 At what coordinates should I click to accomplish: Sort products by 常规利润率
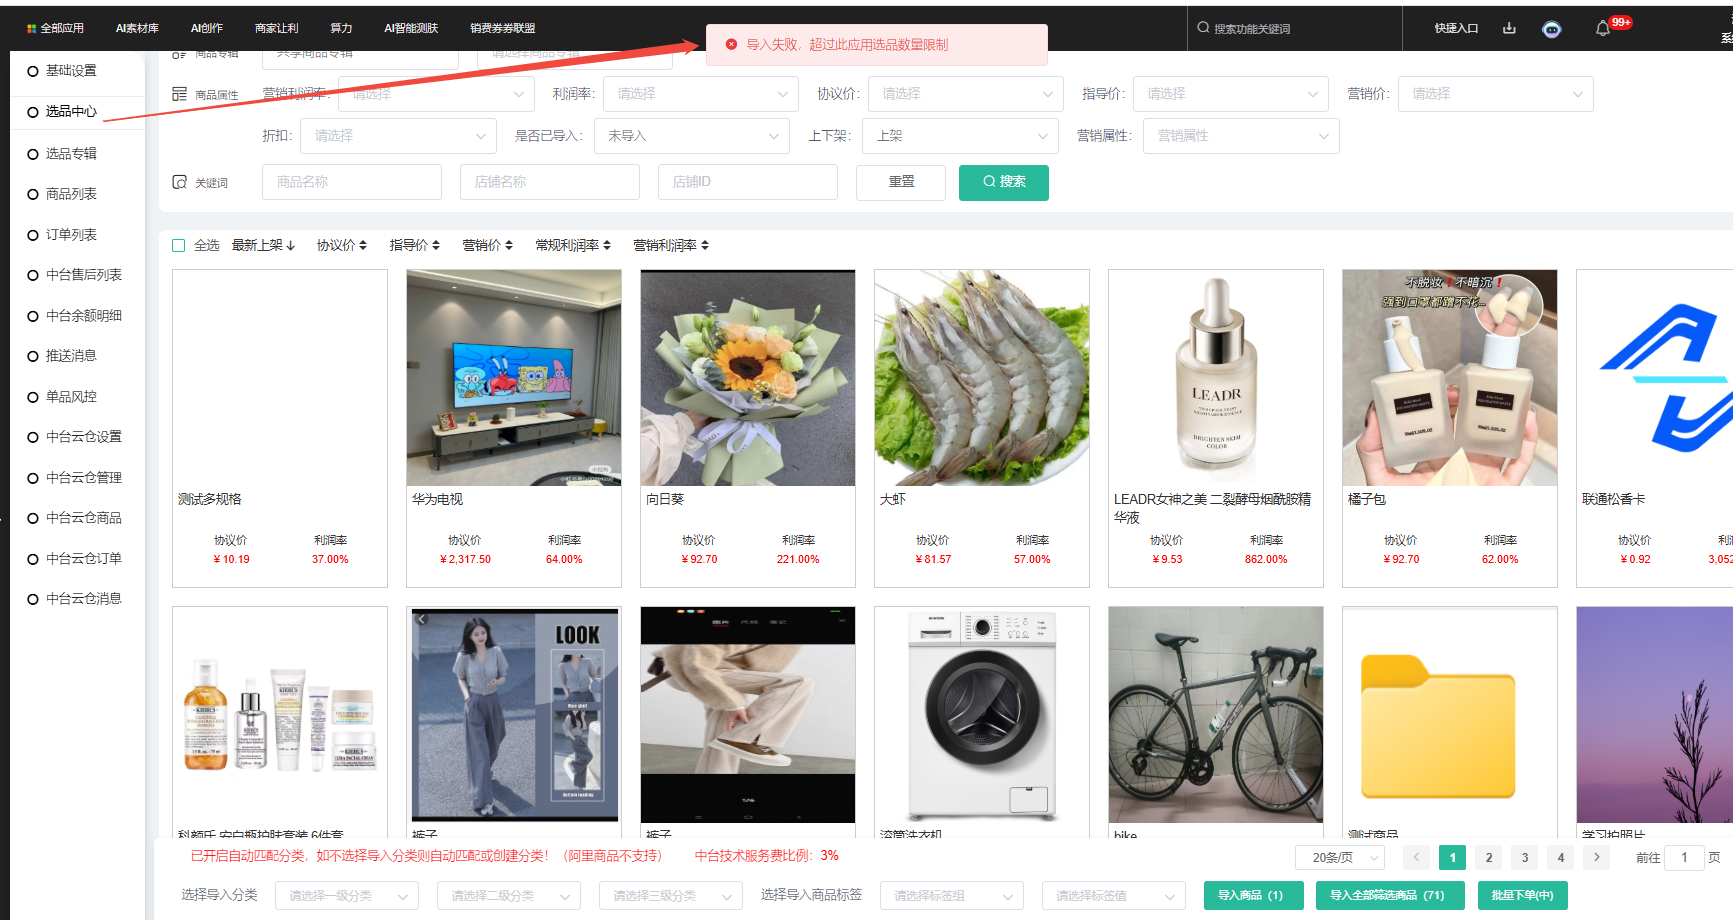(573, 245)
